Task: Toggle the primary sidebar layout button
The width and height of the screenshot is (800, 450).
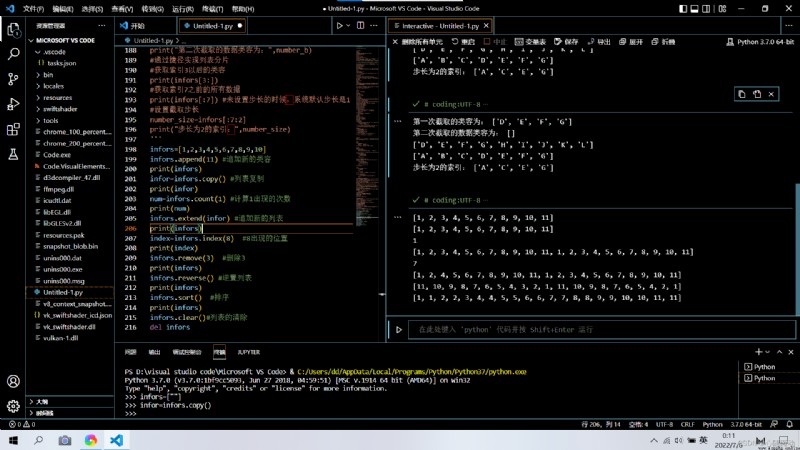Action: [683, 9]
